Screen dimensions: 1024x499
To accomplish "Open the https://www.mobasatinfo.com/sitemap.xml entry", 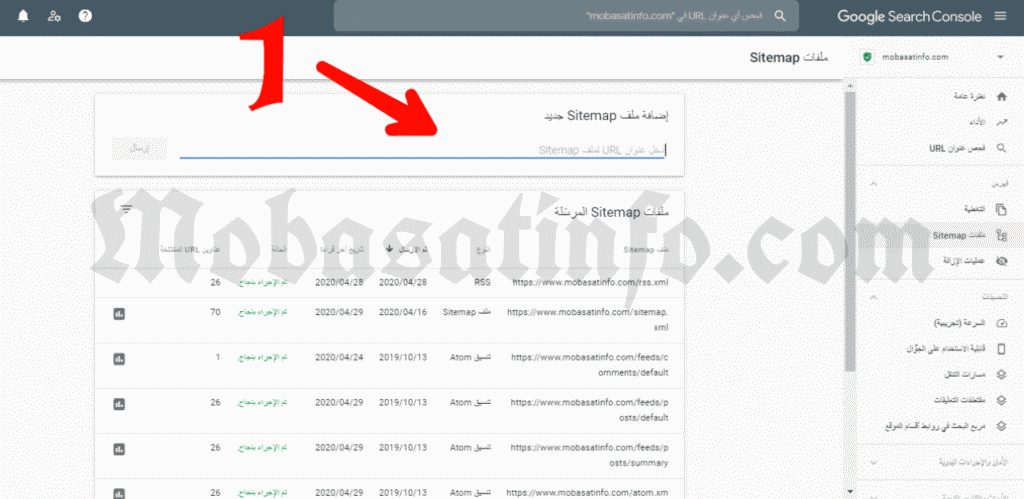I will pyautogui.click(x=588, y=319).
